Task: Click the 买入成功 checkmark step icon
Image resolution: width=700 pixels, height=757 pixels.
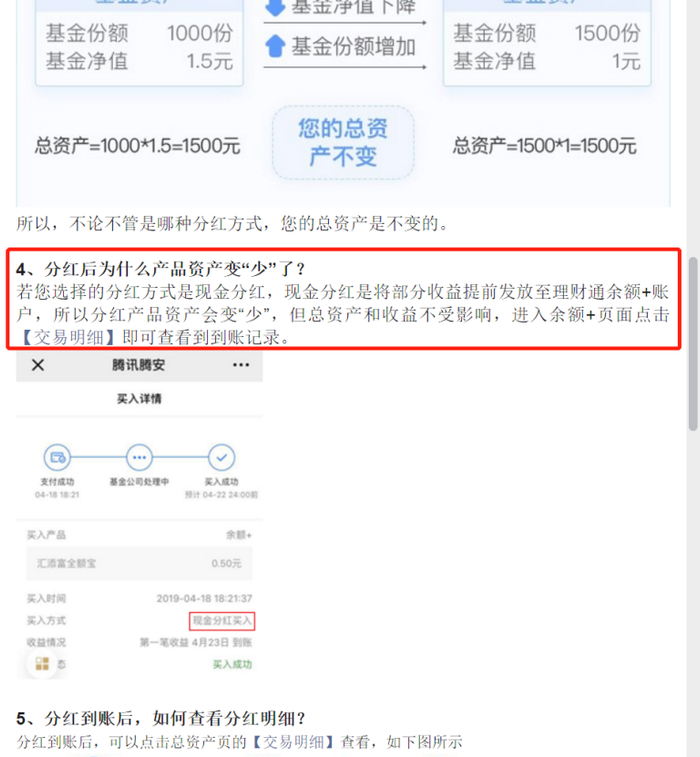Action: [x=222, y=457]
